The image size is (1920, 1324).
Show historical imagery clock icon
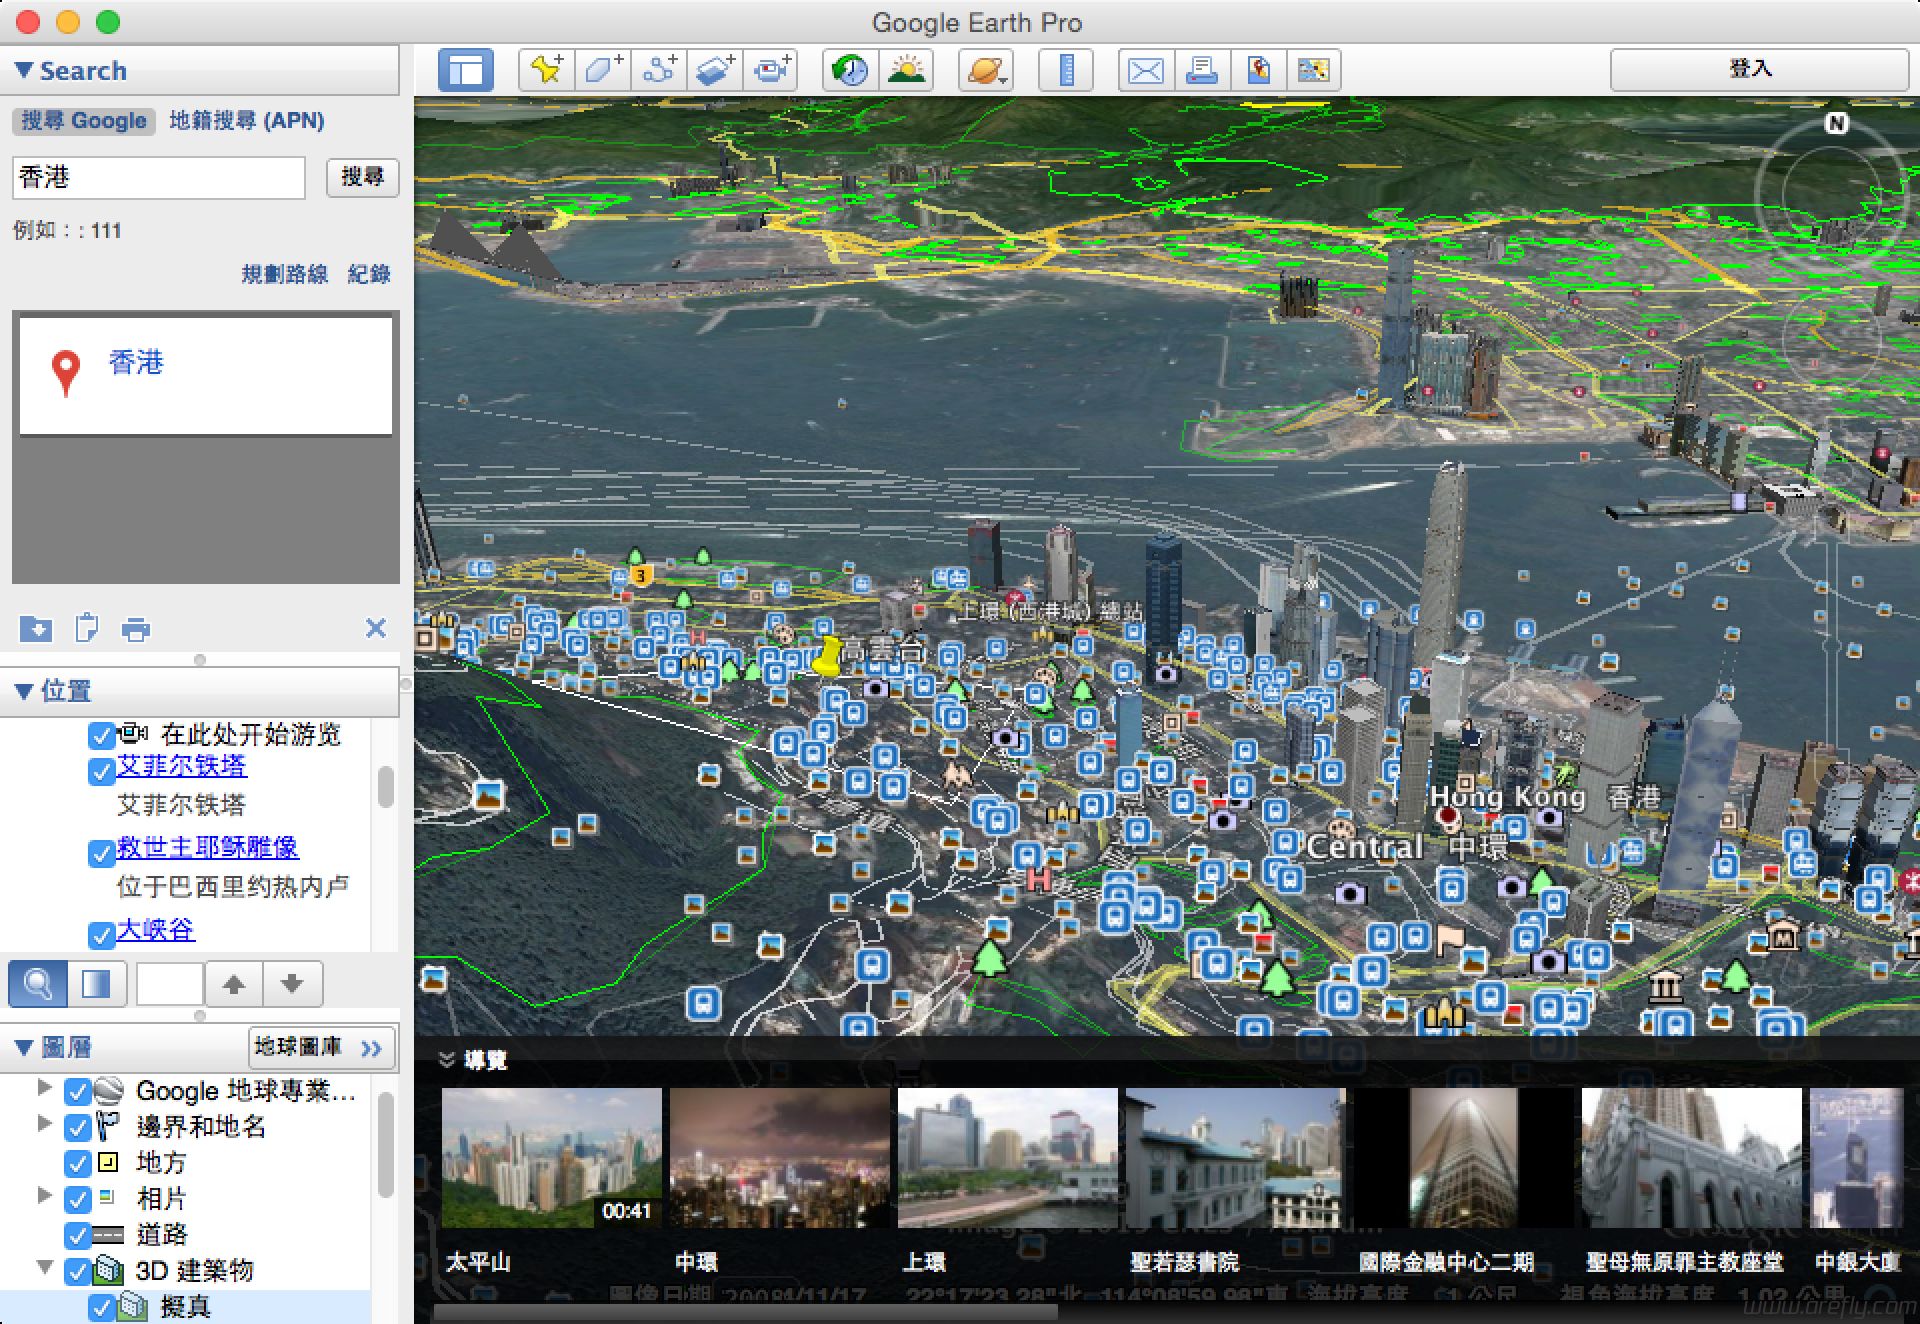[851, 70]
